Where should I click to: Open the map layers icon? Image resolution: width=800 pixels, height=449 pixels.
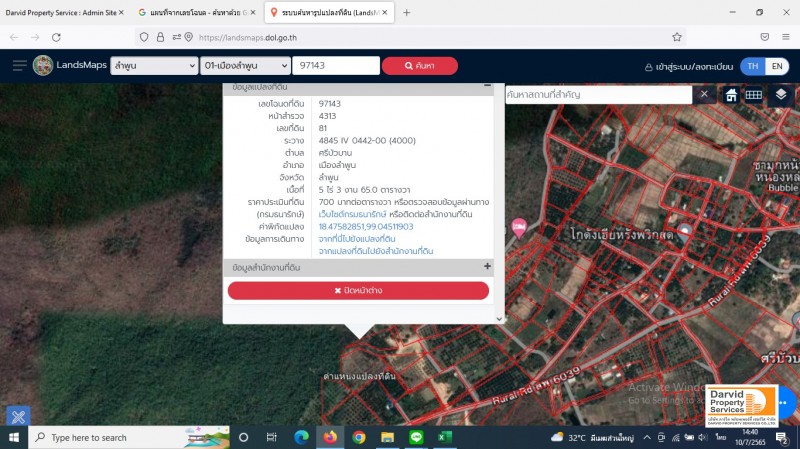pos(781,95)
